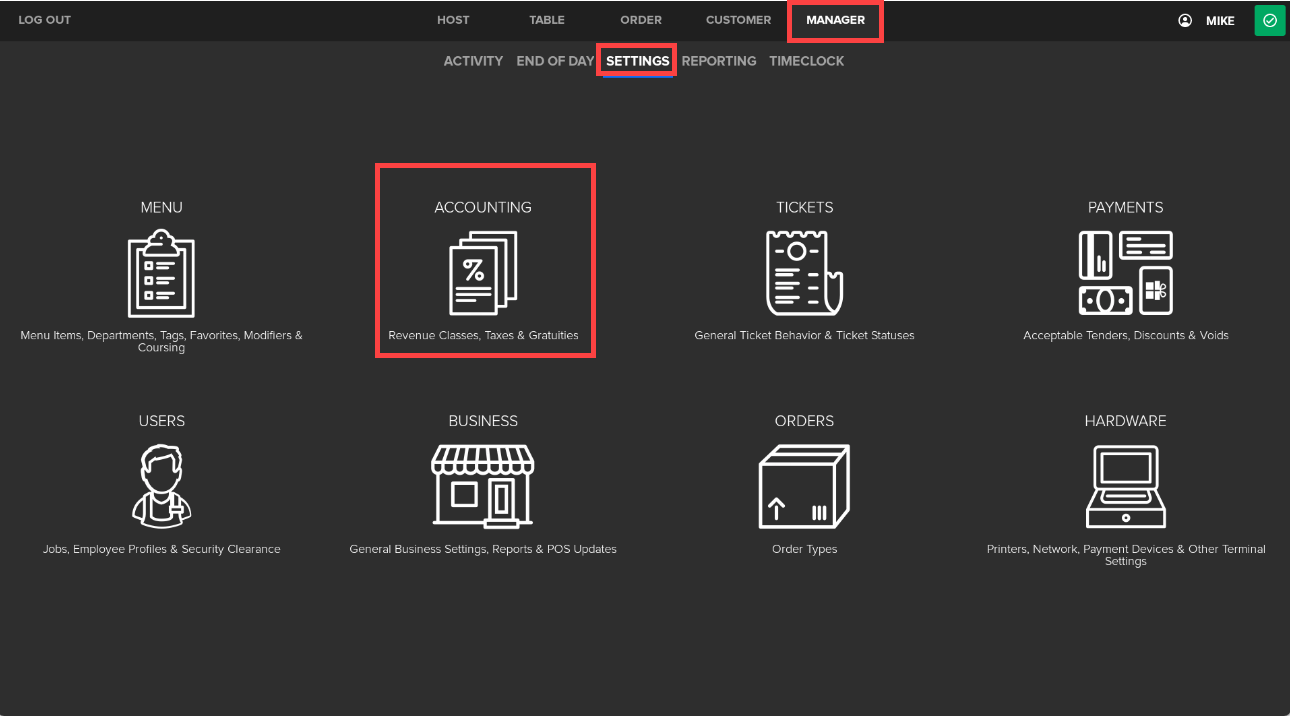Viewport: 1290px width, 716px height.
Task: Click the Accounting percent documents icon
Action: click(x=483, y=273)
